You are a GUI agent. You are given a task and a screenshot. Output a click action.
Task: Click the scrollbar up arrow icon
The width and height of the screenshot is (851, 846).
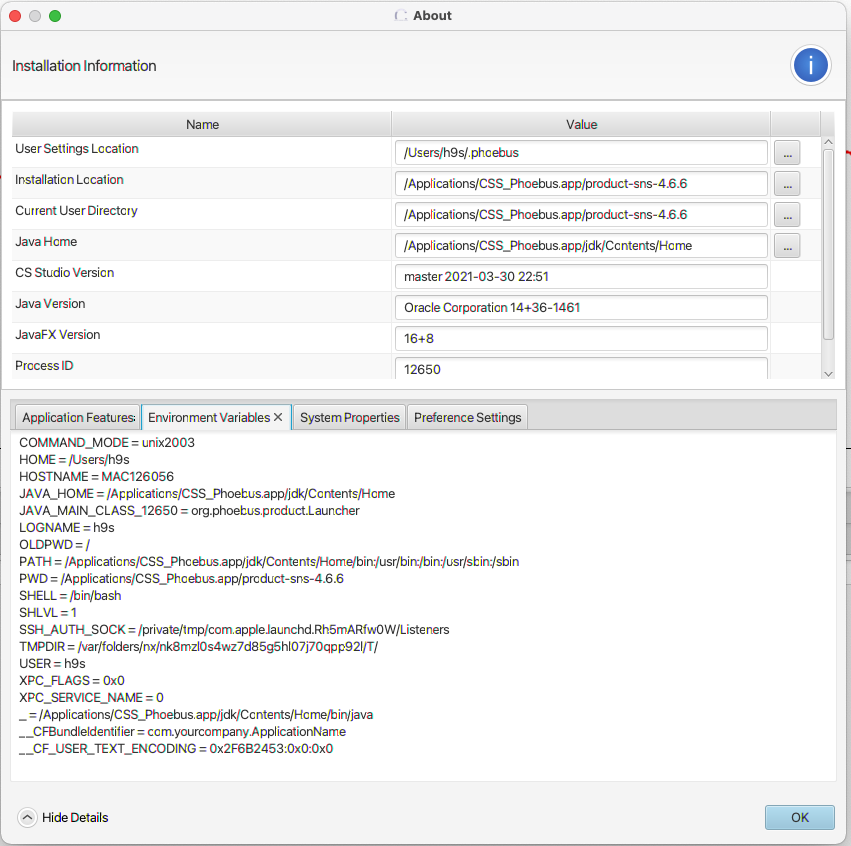(x=828, y=141)
